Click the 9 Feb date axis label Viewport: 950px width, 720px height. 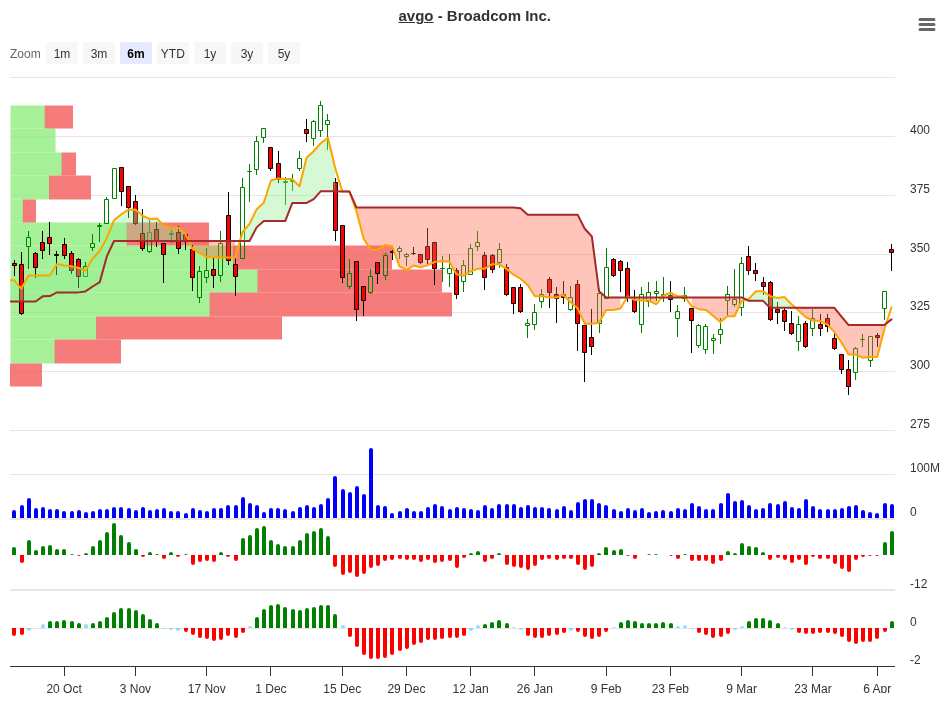(606, 688)
